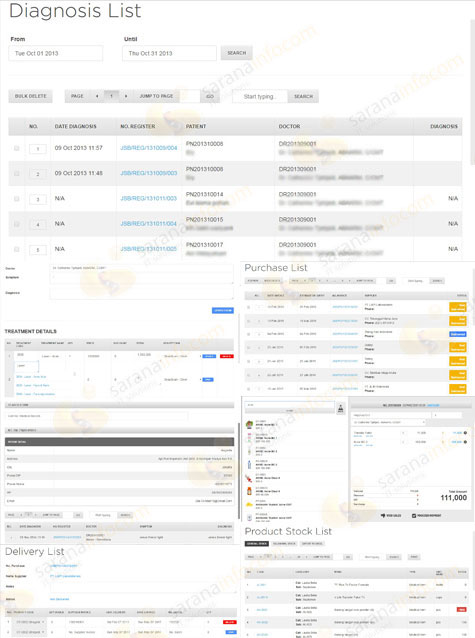
Task: Click the Until date field Thu Oct 31 2013
Action: 169,53
